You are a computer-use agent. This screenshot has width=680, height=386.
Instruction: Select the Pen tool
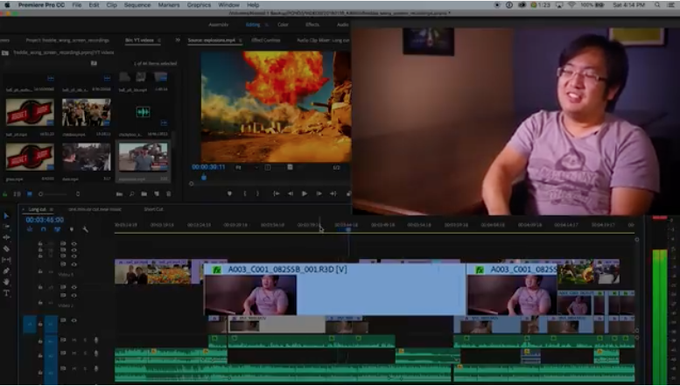pos(6,271)
